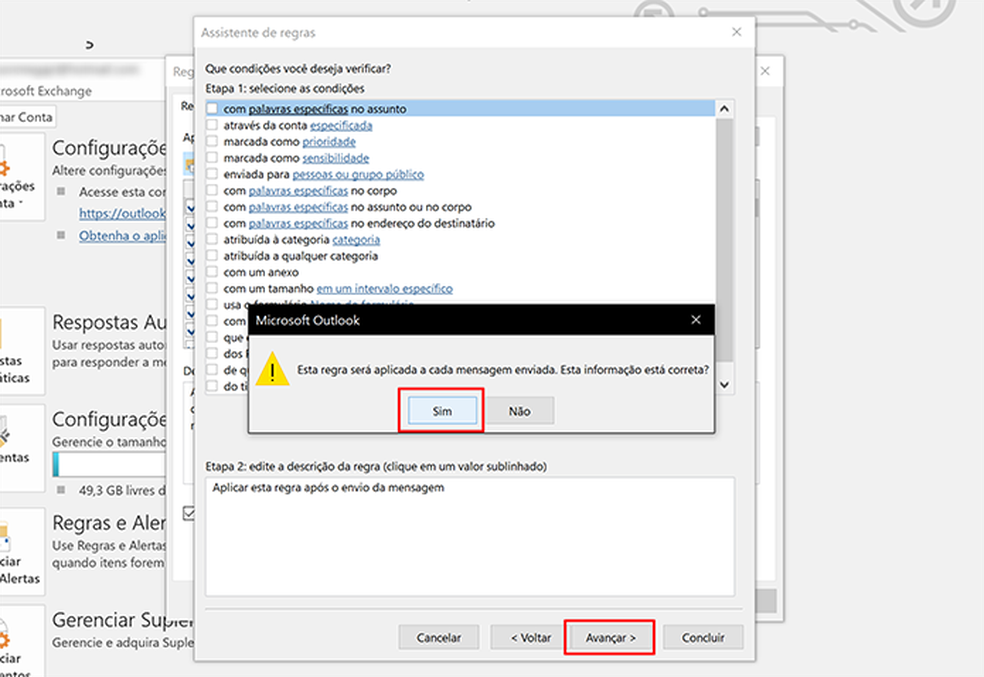Close the Regras e Alertas background dialog
Screen dimensions: 984x677
765,71
